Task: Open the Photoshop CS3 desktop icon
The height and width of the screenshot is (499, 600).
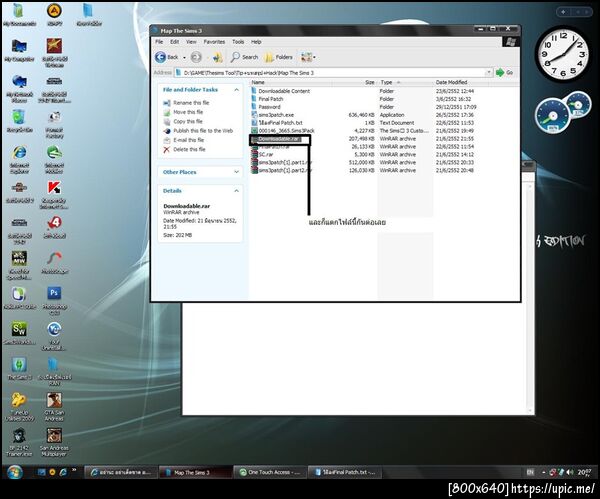Action: (54, 300)
